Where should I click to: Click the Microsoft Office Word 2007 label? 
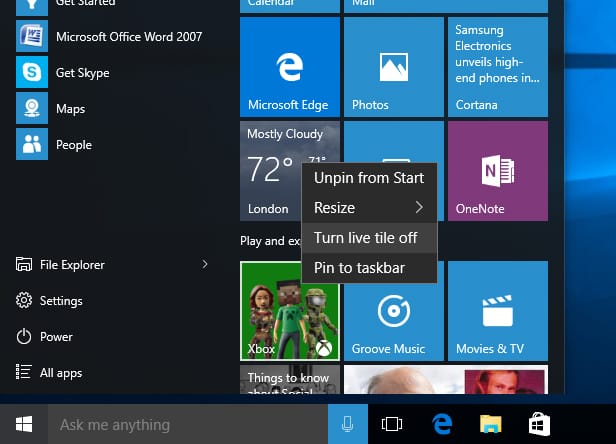tap(129, 37)
